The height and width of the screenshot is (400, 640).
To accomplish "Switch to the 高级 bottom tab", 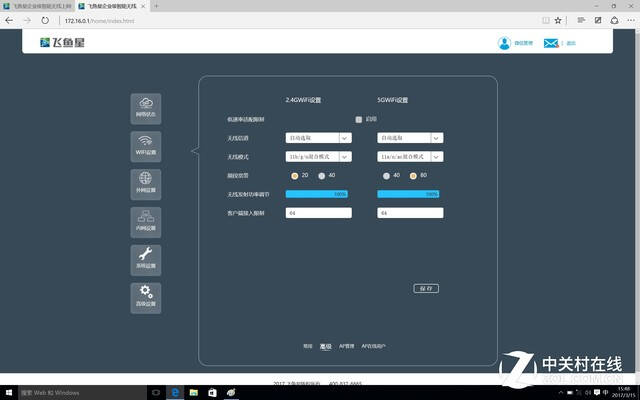I will pyautogui.click(x=325, y=346).
